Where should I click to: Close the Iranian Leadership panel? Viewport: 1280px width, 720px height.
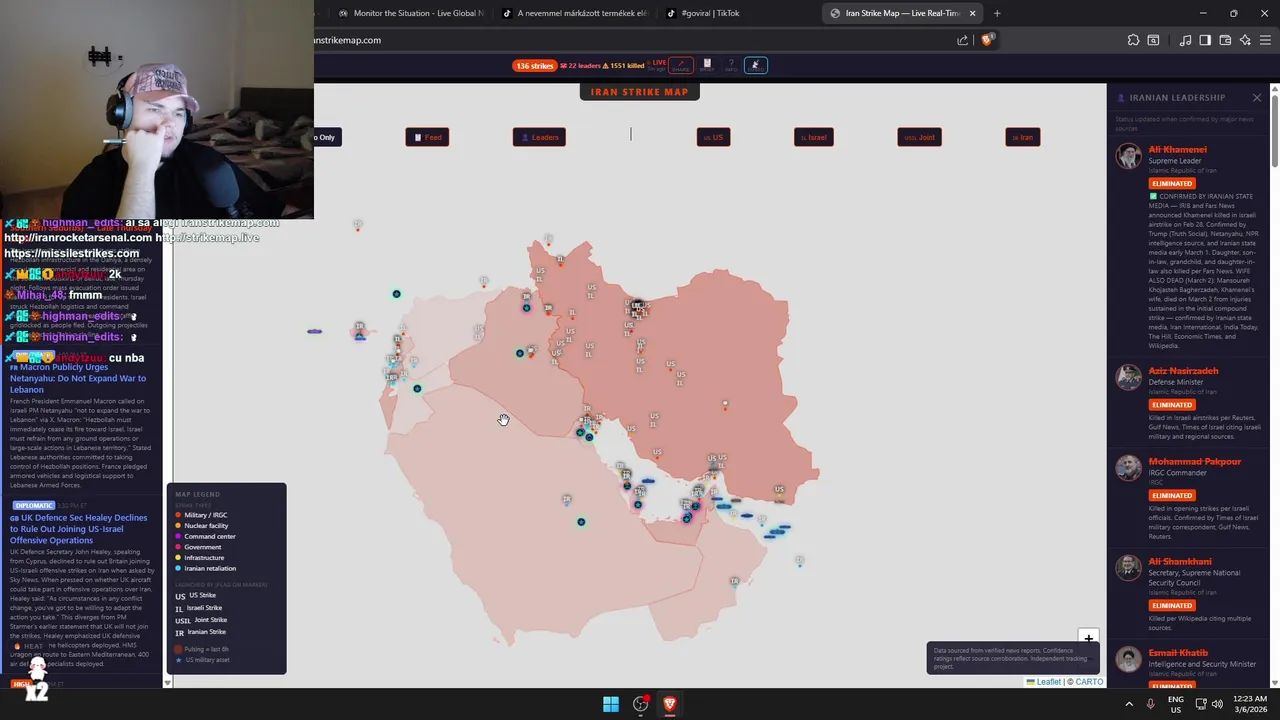[1257, 97]
